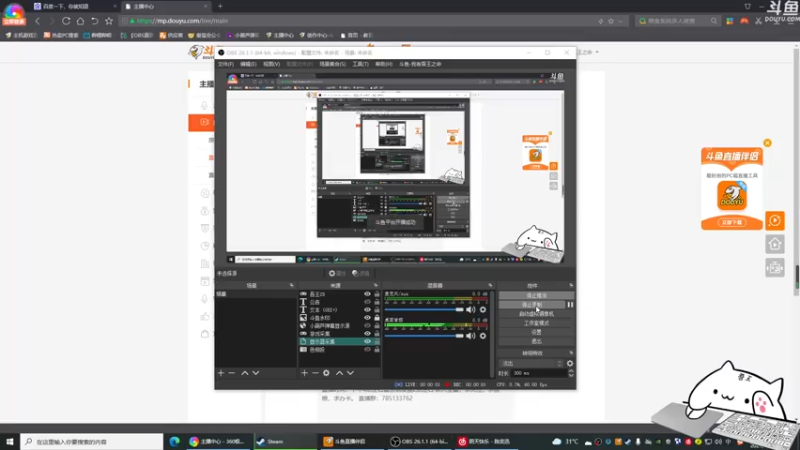Pop out the 转场特效 panel dock icon

click(x=571, y=353)
